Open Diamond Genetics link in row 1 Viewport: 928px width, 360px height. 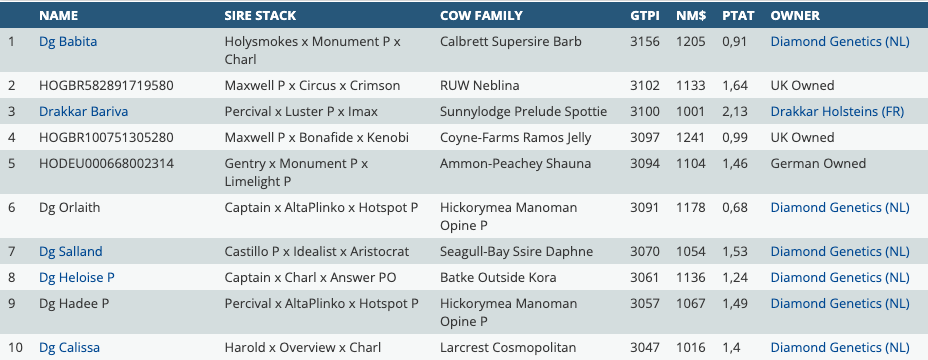coord(840,41)
